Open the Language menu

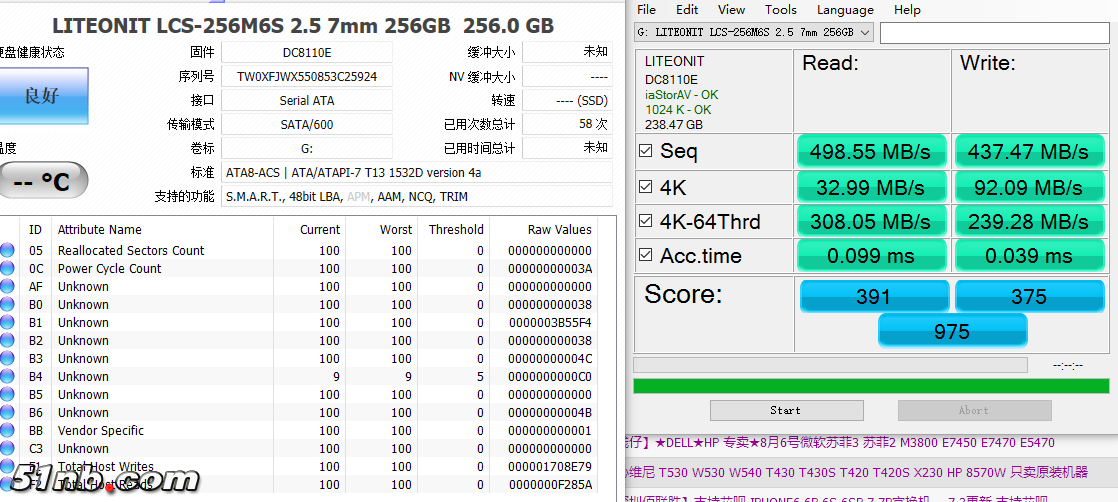click(x=845, y=10)
